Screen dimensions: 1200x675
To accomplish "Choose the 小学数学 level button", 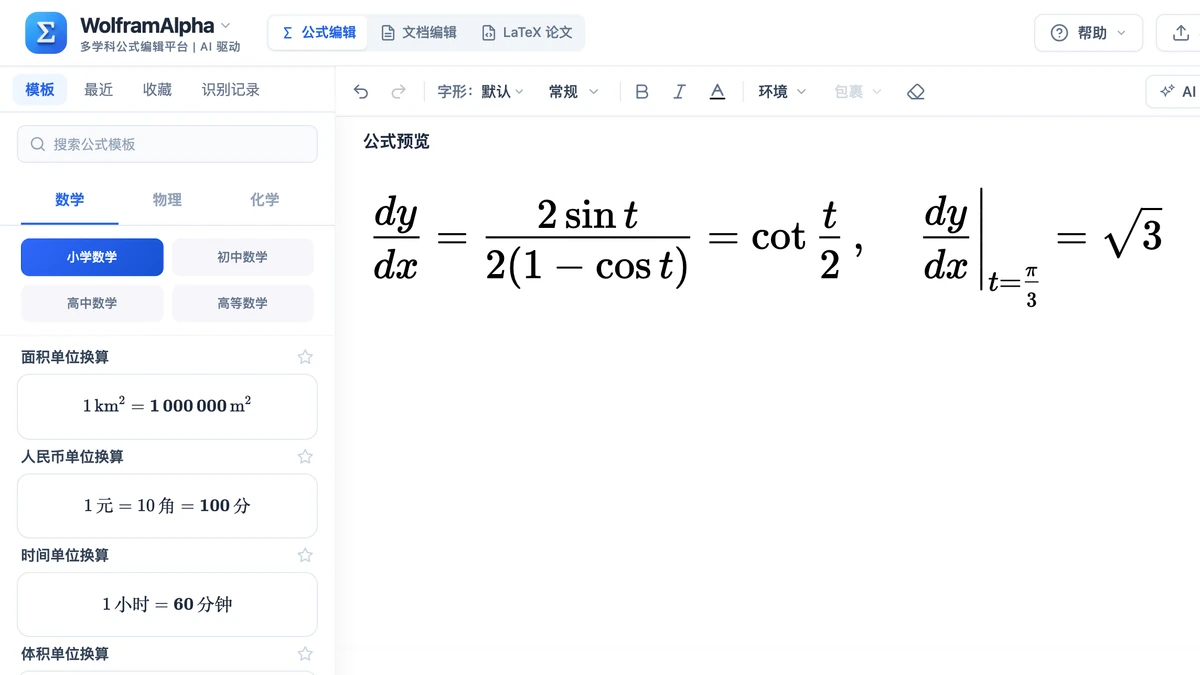I will 92,257.
